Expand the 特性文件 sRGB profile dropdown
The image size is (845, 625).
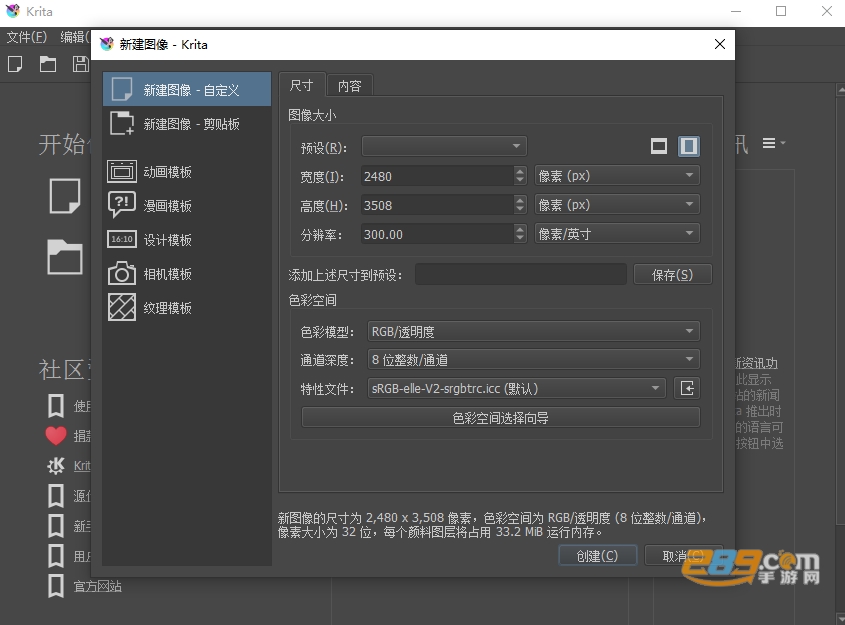click(x=516, y=388)
